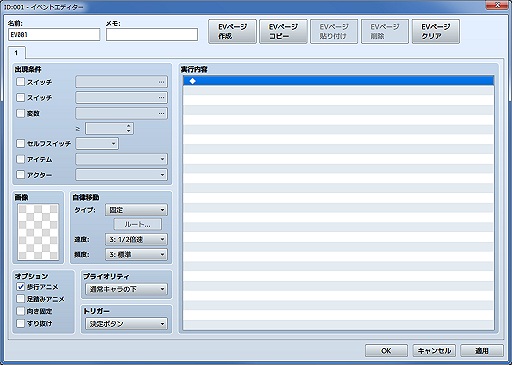Click the EVページクリア button
The width and height of the screenshot is (512, 365).
pyautogui.click(x=436, y=31)
